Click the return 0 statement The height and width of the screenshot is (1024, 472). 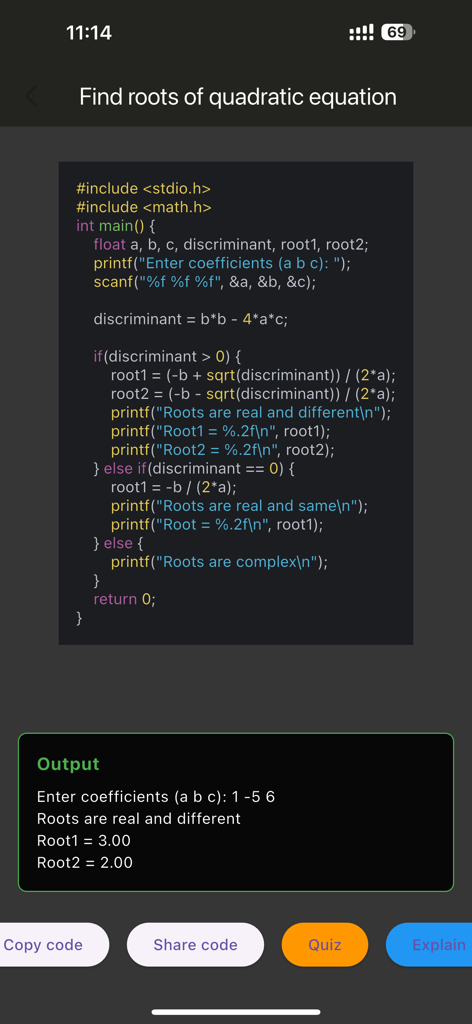125,599
